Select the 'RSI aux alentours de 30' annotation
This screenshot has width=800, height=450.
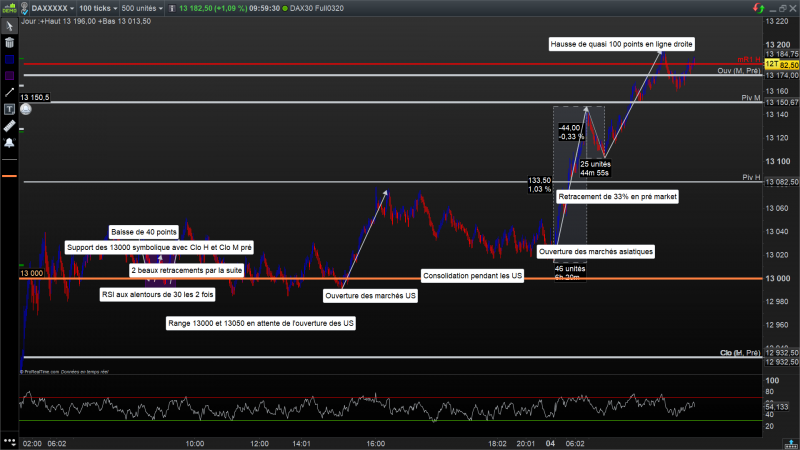(158, 294)
